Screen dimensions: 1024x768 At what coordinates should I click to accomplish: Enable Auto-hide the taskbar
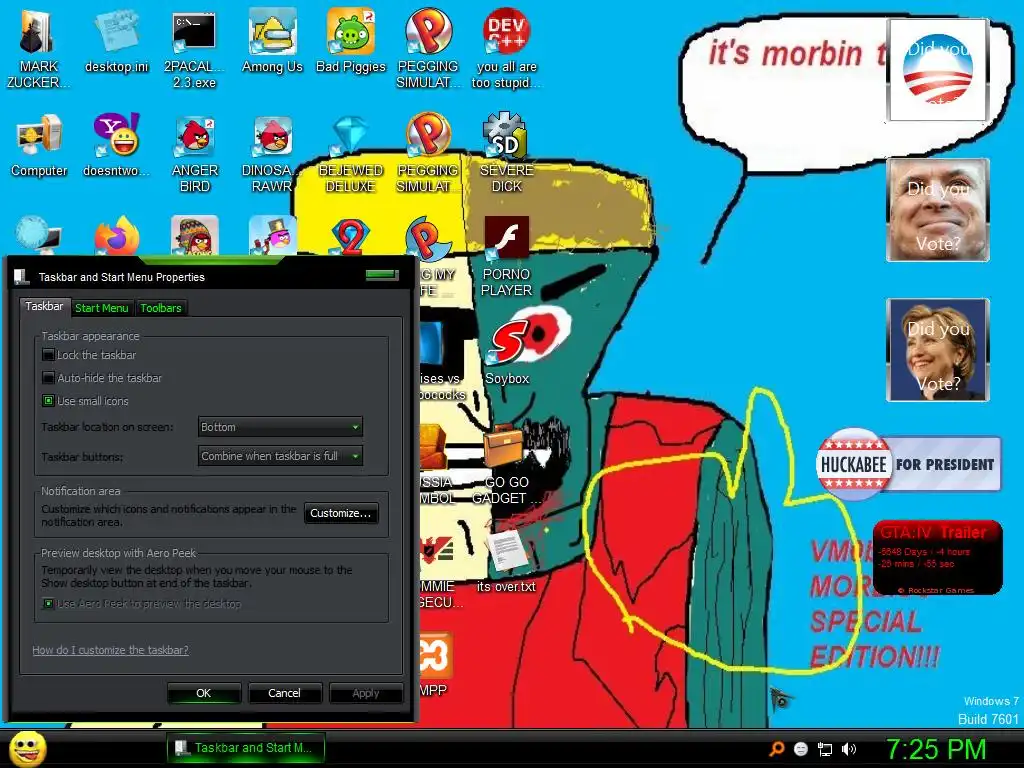[x=48, y=378]
